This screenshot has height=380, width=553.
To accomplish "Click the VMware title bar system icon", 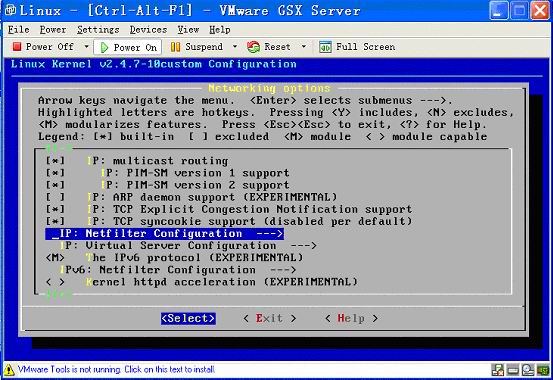I will point(10,10).
